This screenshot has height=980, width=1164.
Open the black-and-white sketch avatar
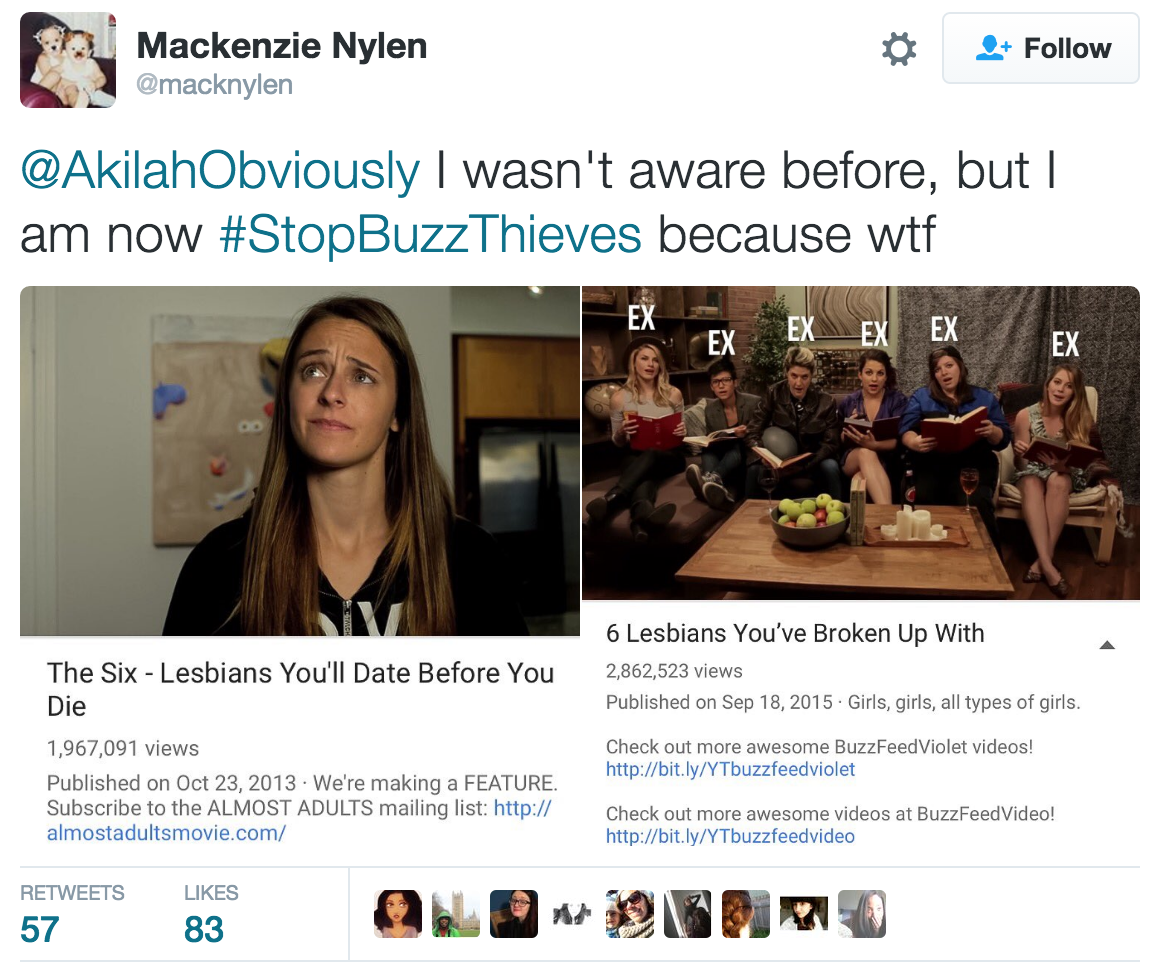572,914
